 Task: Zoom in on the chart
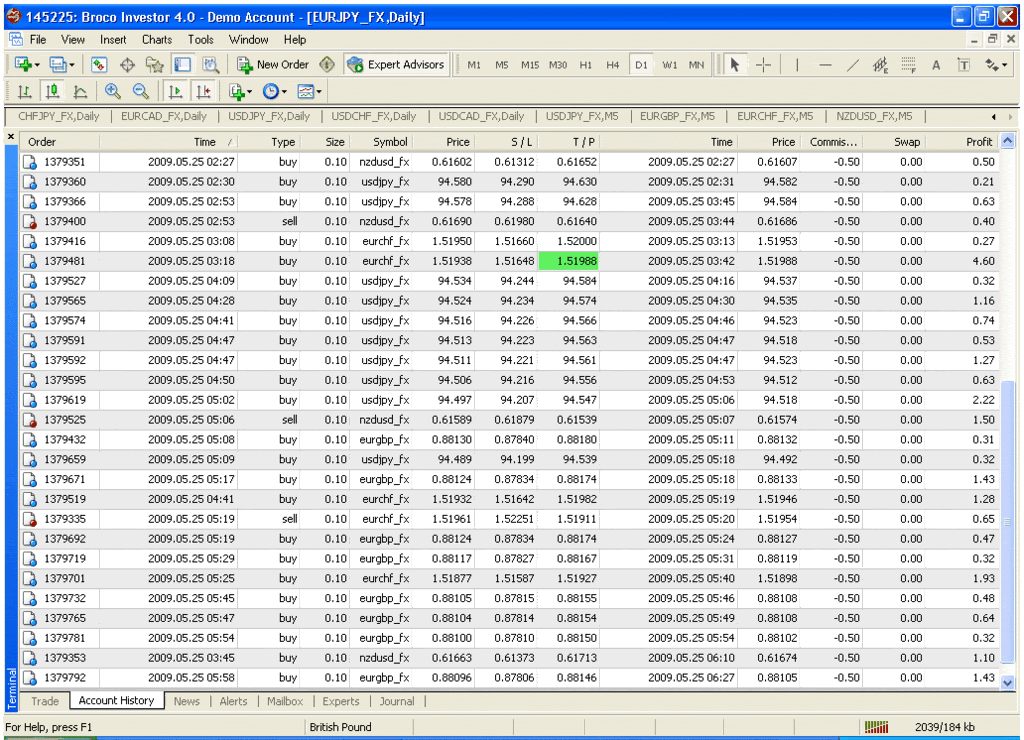click(x=112, y=91)
